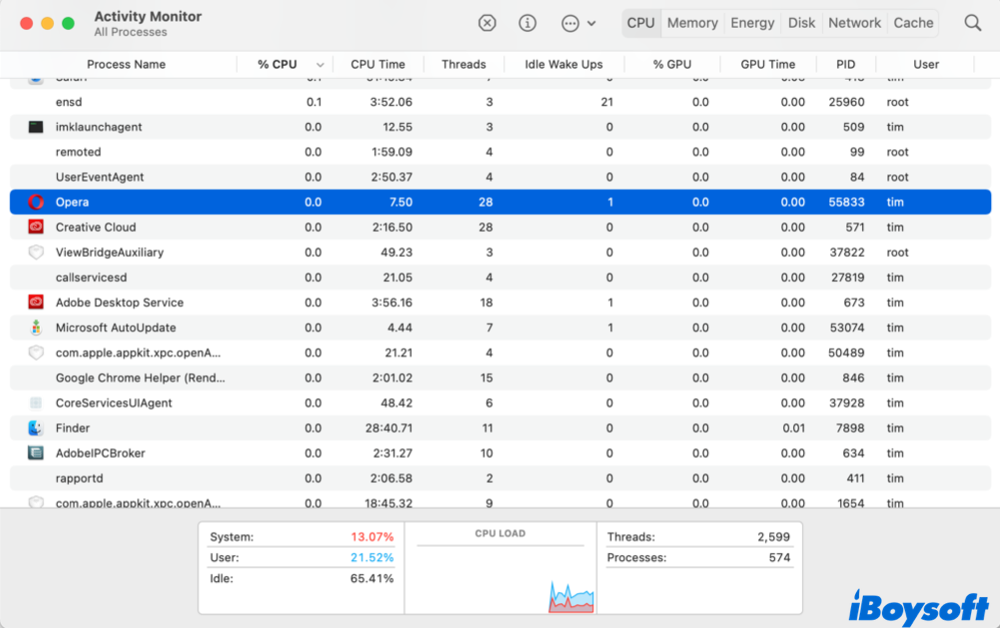Switch to the Memory tab

click(x=692, y=23)
